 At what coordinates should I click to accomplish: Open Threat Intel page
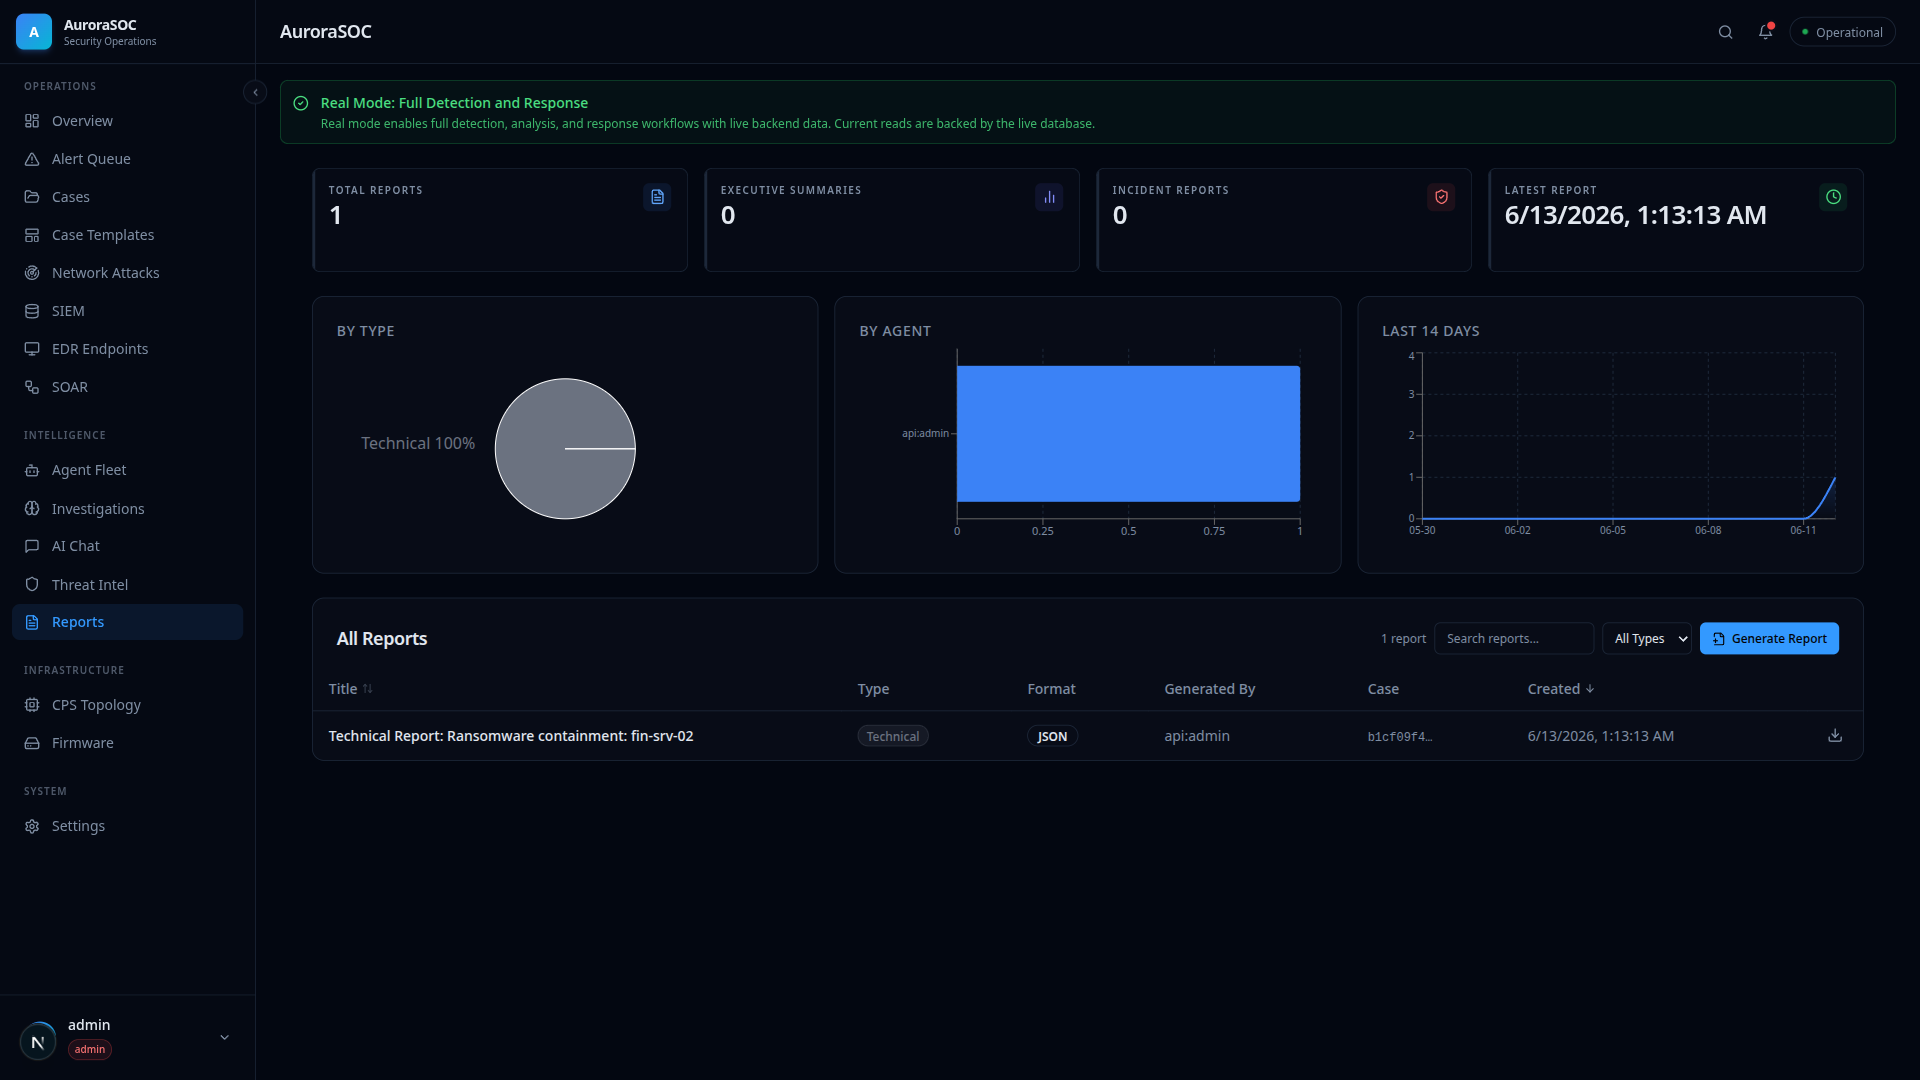point(127,584)
